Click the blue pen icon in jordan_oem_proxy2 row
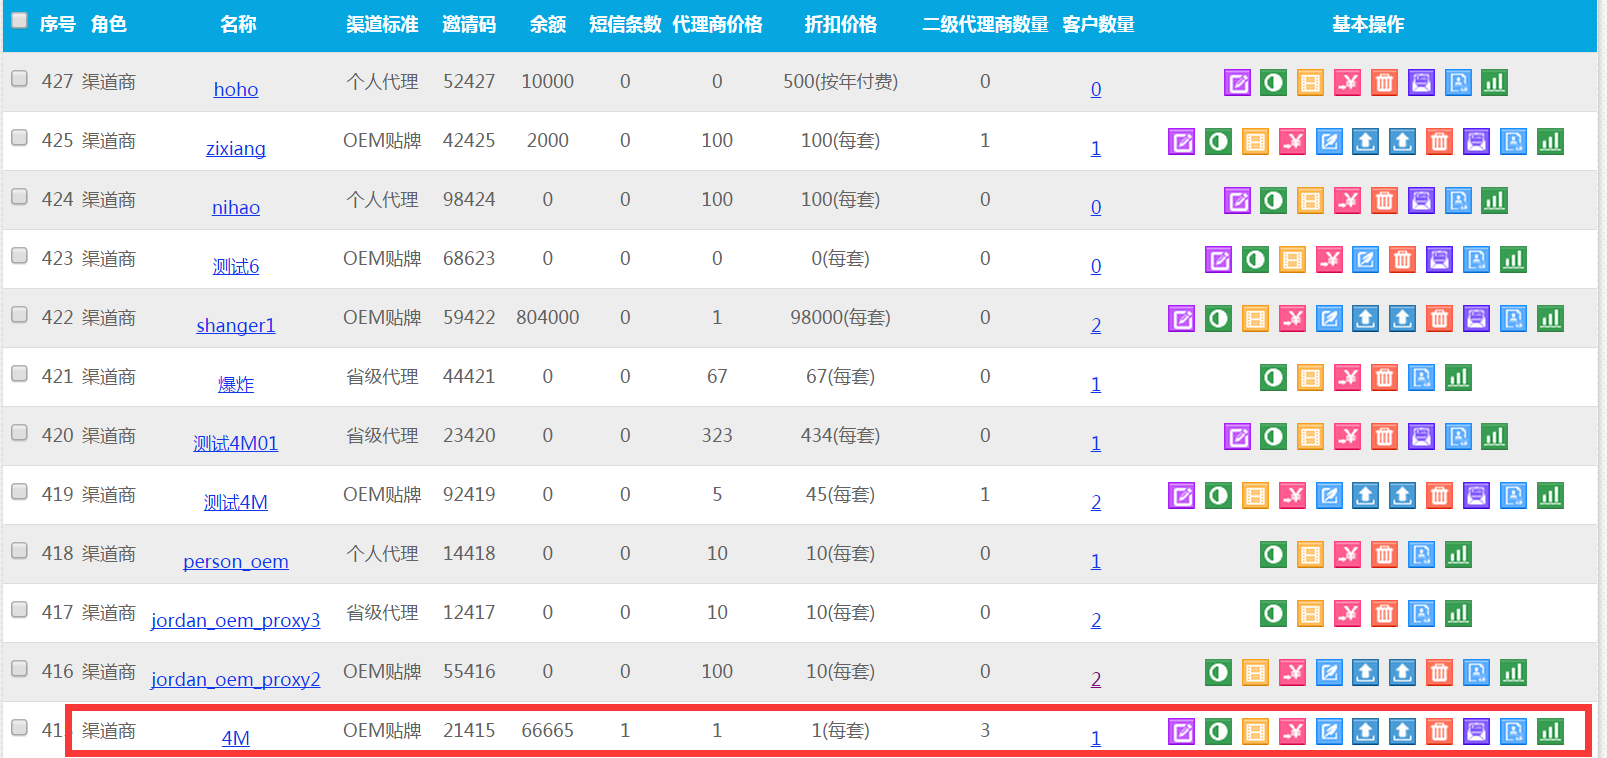Viewport: 1607px width, 758px height. pyautogui.click(x=1329, y=673)
